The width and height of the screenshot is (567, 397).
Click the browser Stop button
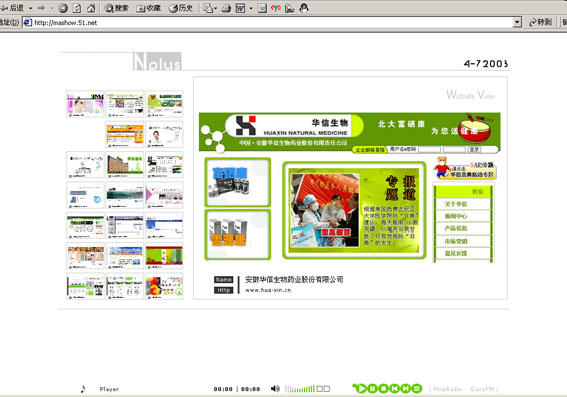(x=63, y=8)
